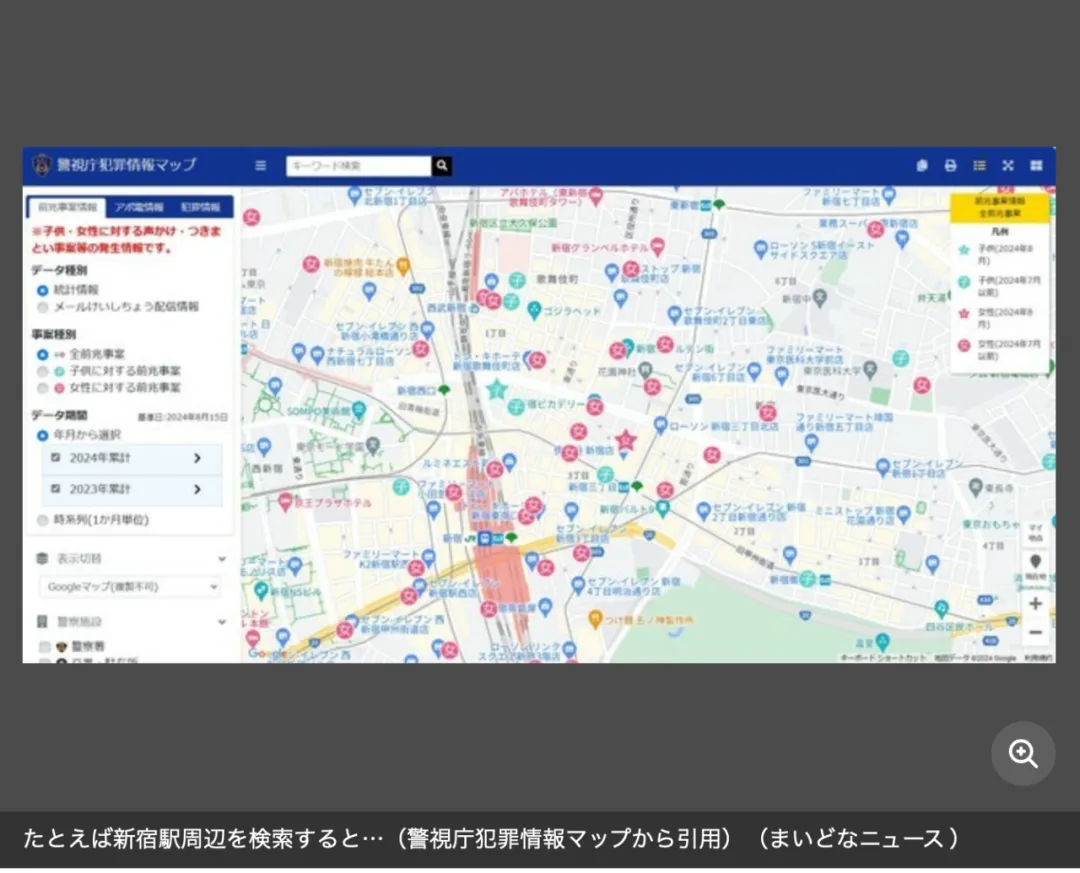Screen dimensions: 1080x873
Task: Select メールけいしちょう配信情報 radio option
Action: 43,307
